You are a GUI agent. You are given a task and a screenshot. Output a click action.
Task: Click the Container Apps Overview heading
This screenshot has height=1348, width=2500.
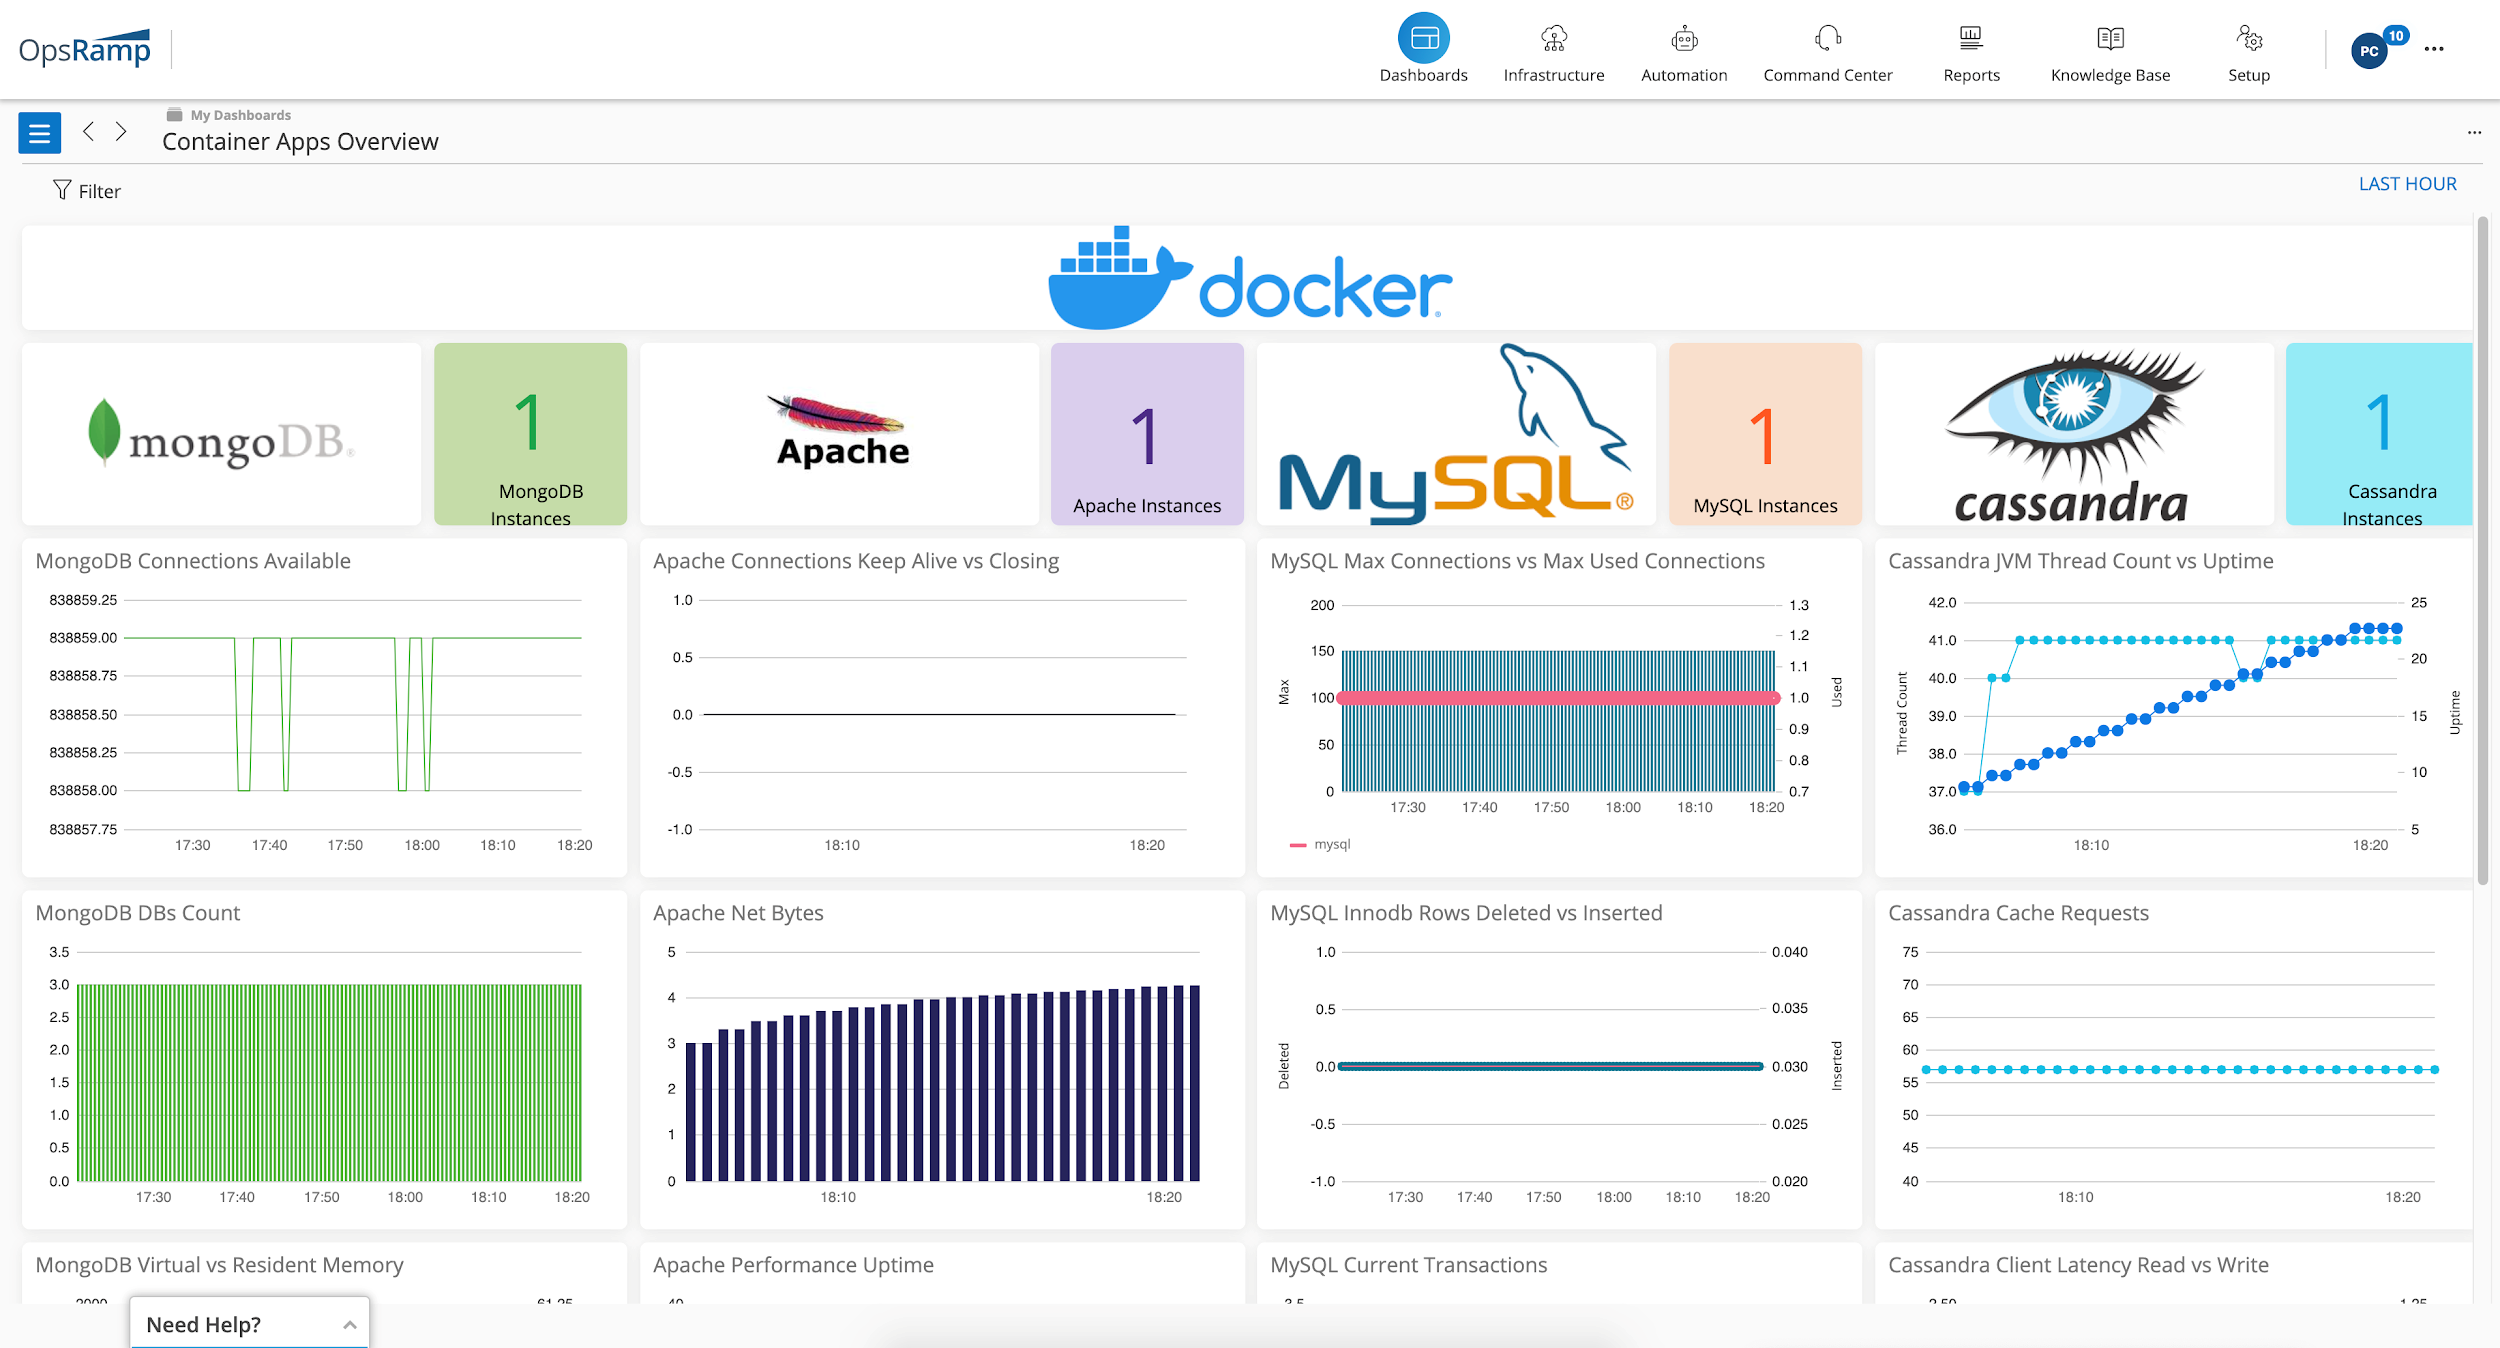point(300,142)
